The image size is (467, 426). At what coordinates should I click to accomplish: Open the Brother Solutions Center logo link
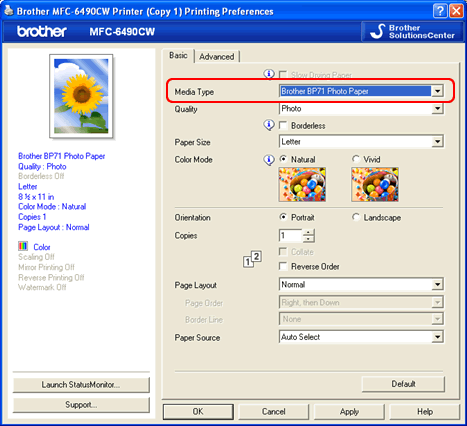[x=412, y=32]
